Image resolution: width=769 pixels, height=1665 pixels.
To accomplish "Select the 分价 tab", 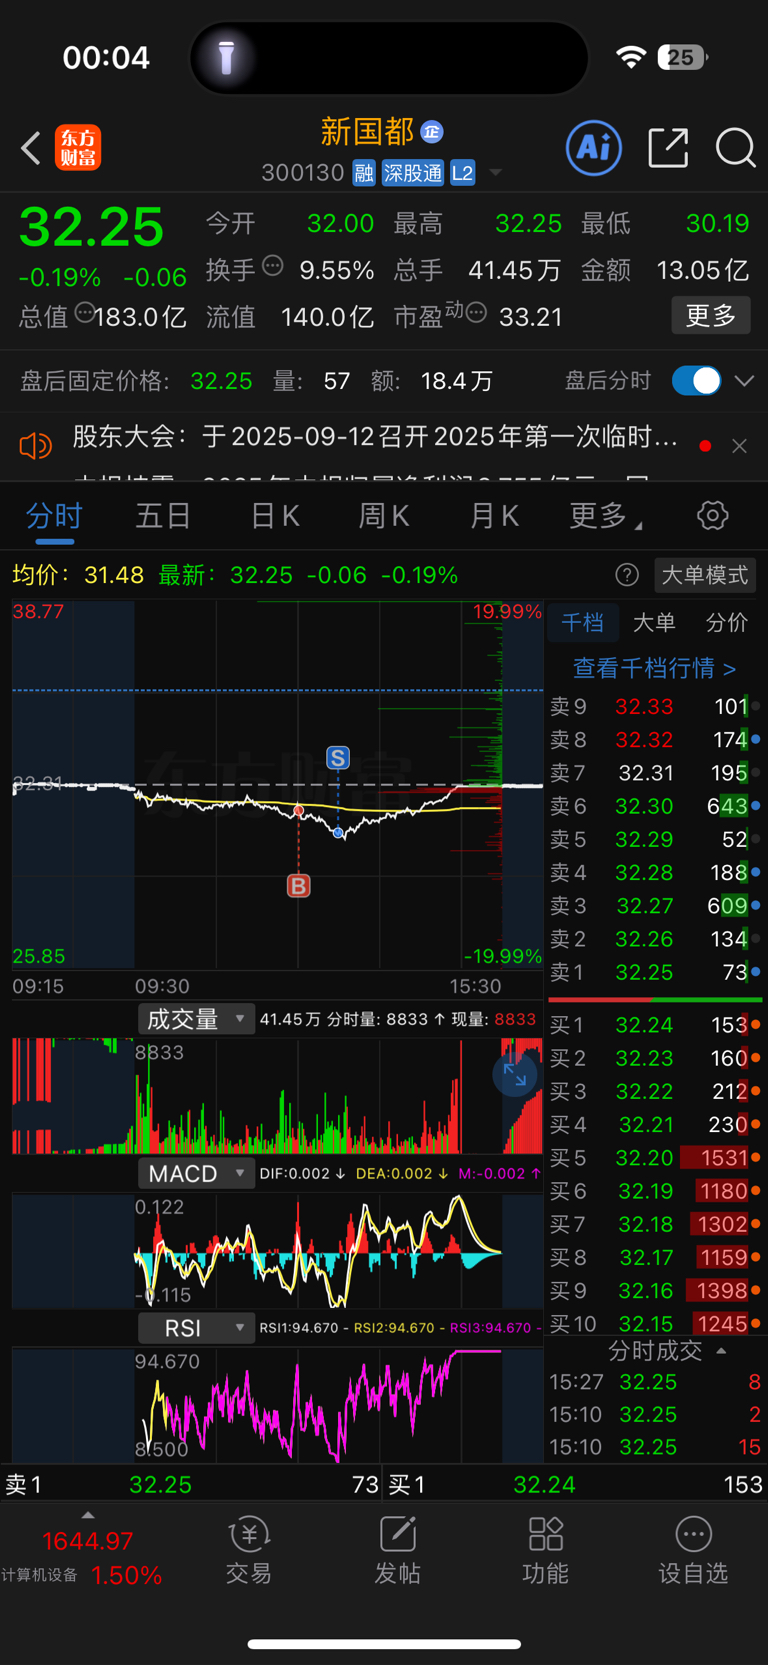I will pyautogui.click(x=727, y=623).
